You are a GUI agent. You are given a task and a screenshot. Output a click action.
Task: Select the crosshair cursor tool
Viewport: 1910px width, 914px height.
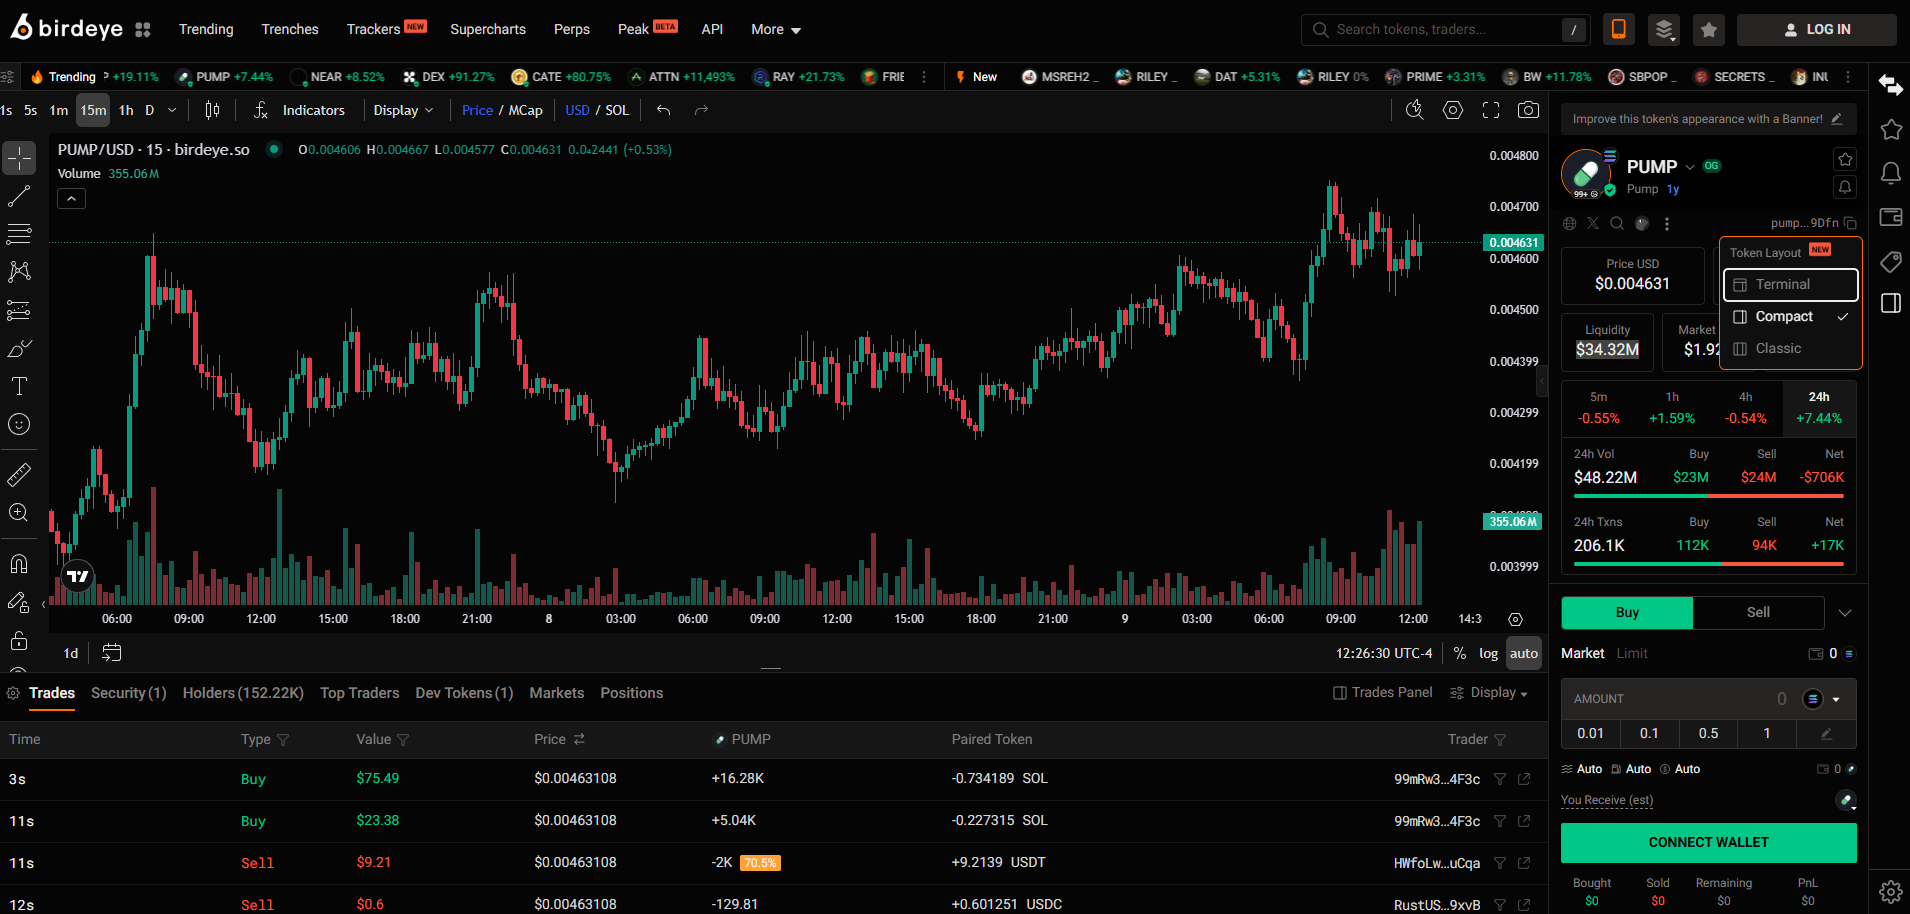click(19, 158)
